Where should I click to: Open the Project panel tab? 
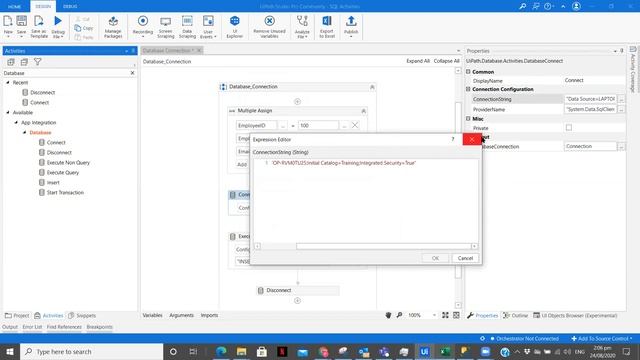click(17, 316)
